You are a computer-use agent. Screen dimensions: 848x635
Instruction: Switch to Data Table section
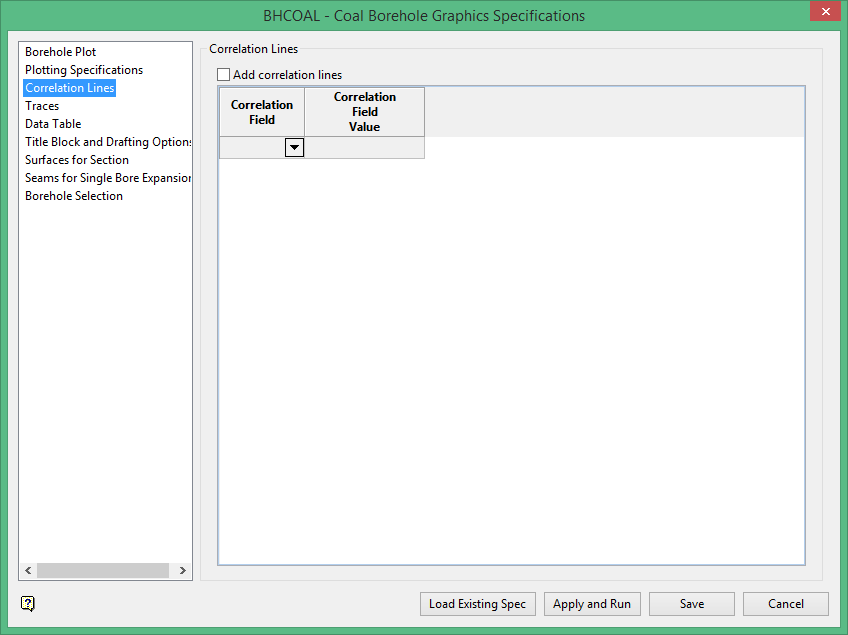53,124
